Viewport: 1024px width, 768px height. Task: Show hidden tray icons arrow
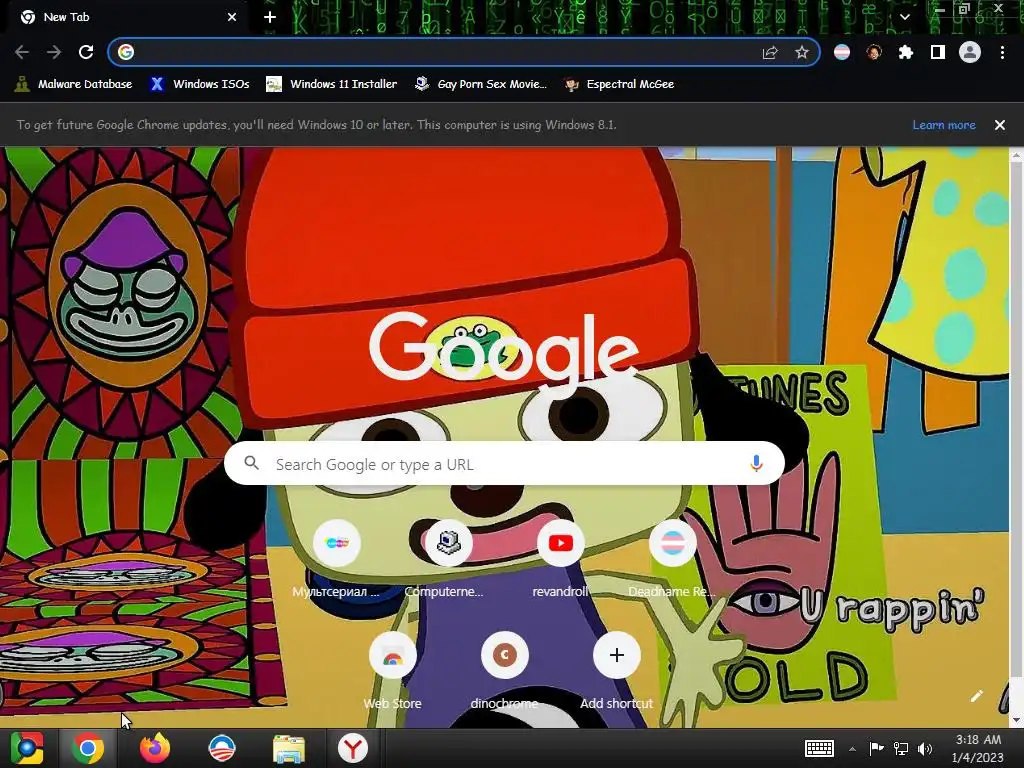point(852,749)
